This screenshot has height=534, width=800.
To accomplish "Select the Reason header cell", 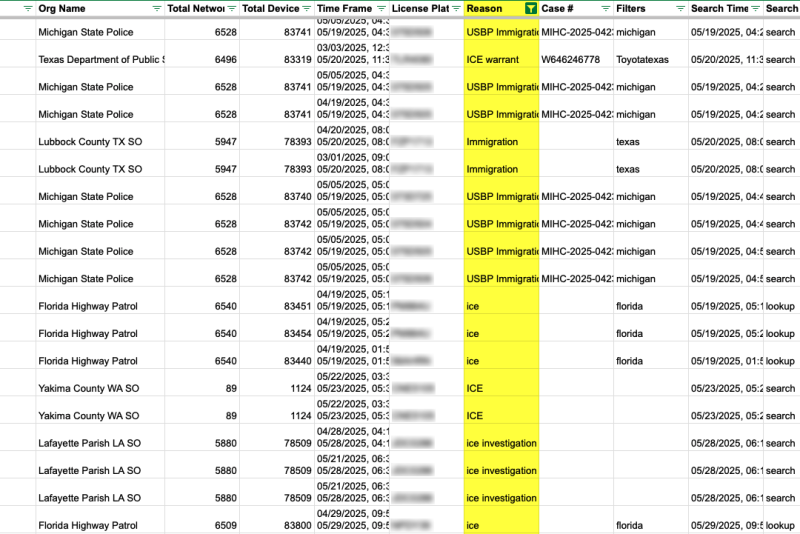I will (502, 9).
